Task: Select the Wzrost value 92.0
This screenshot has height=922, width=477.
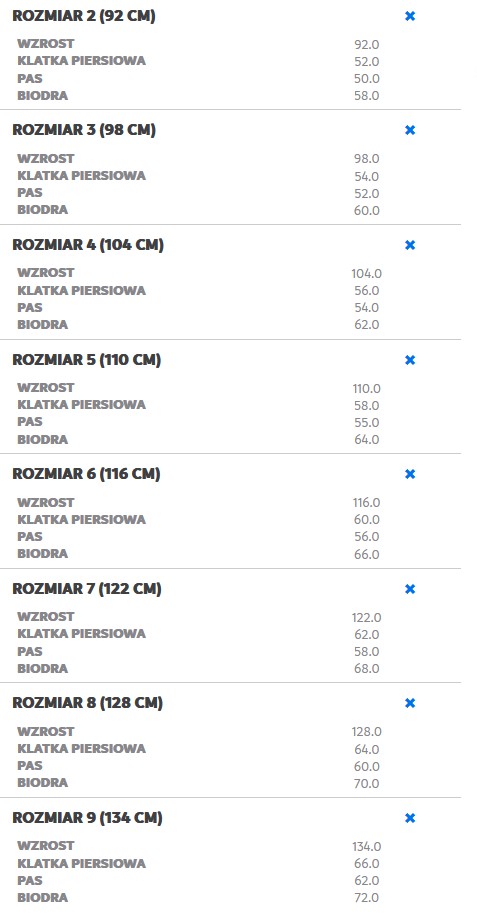Action: tap(366, 45)
